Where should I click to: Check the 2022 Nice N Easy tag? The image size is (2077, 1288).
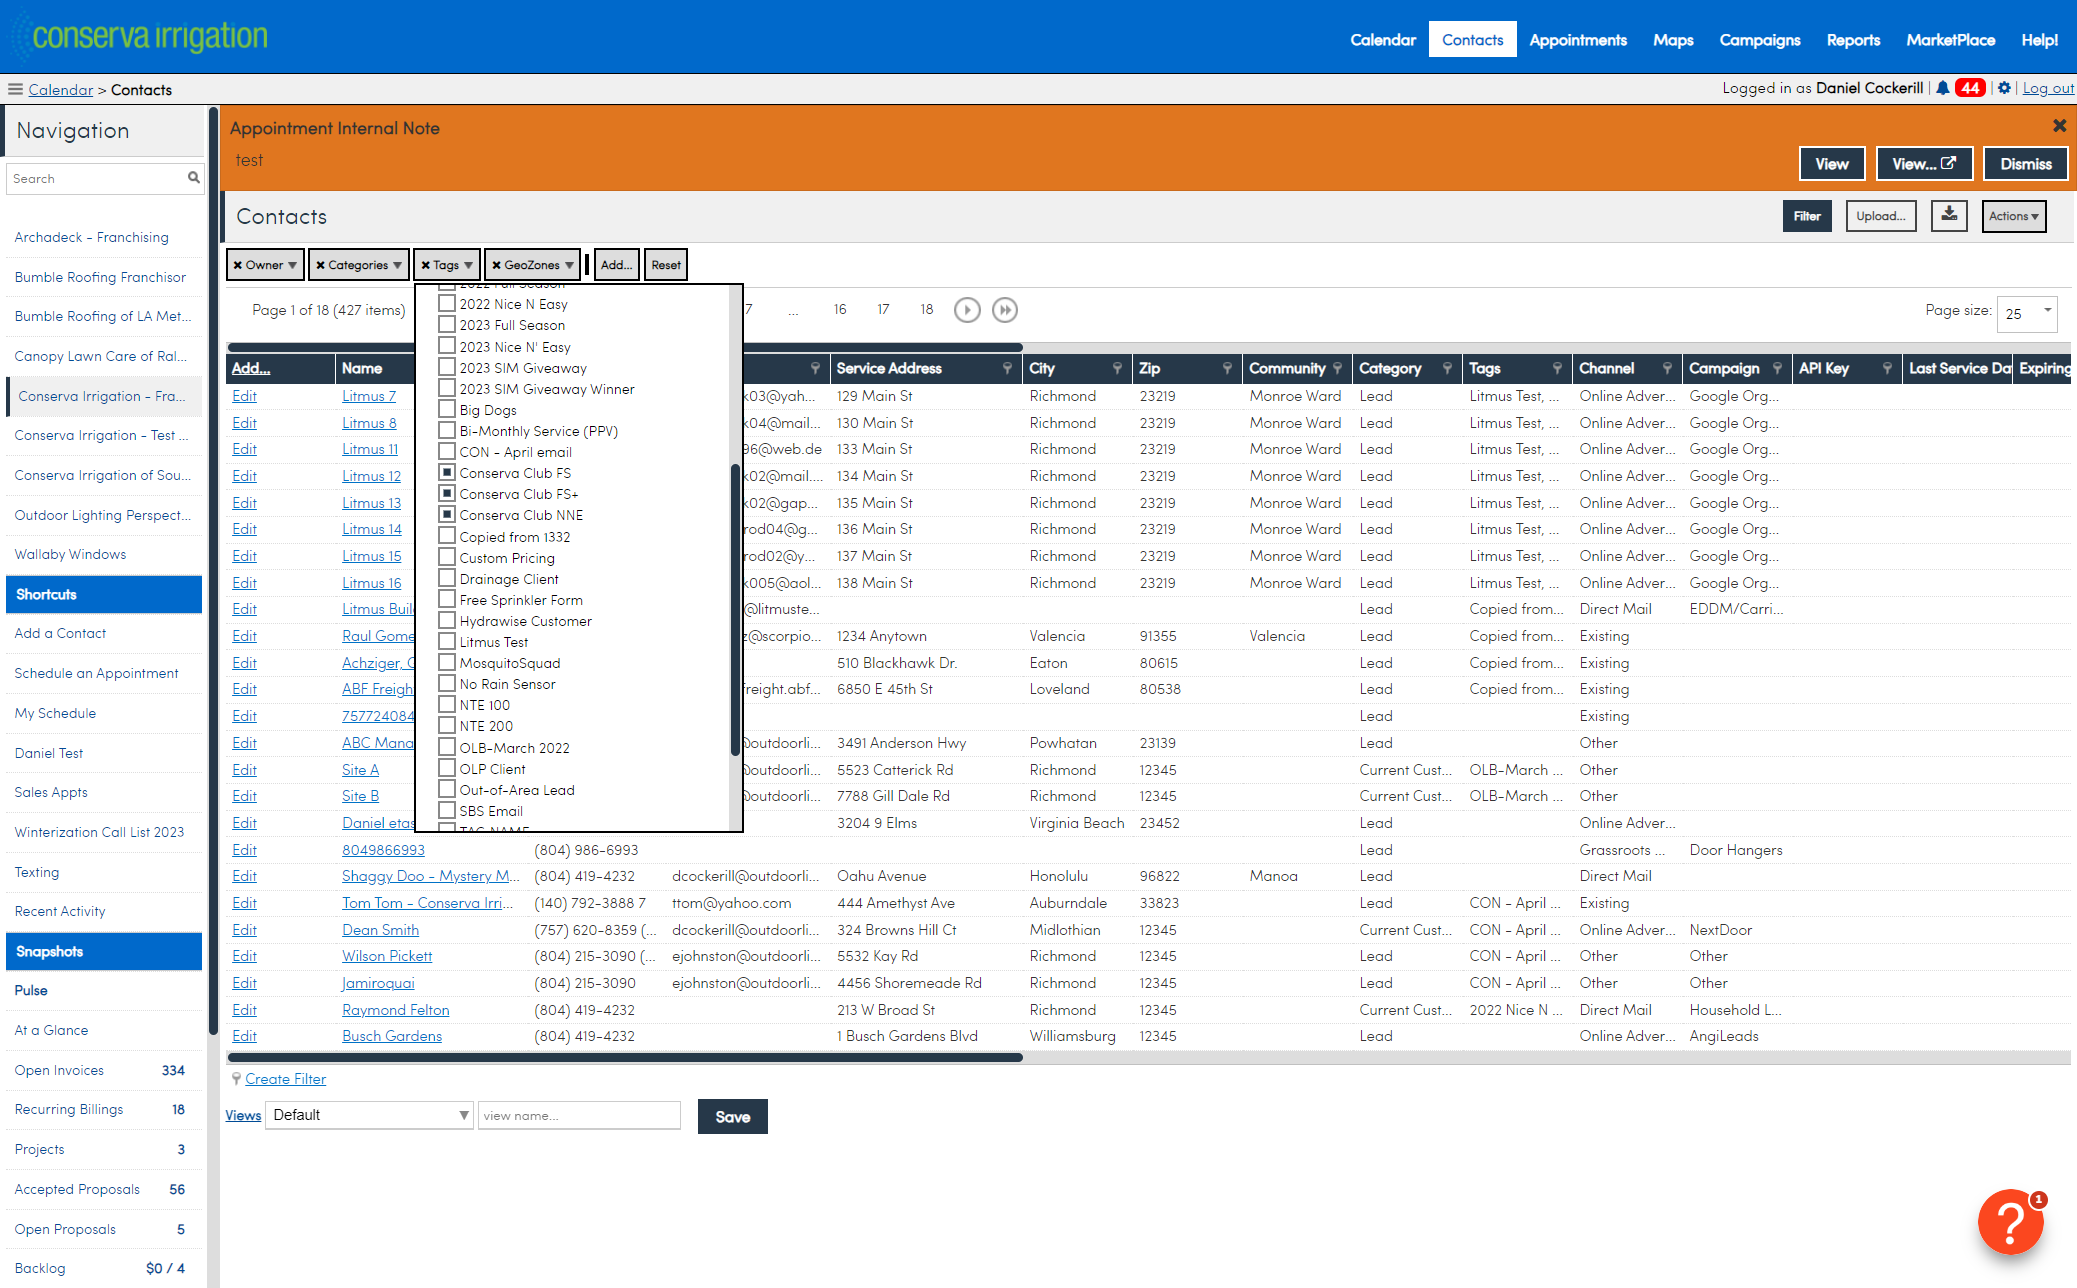click(x=447, y=303)
